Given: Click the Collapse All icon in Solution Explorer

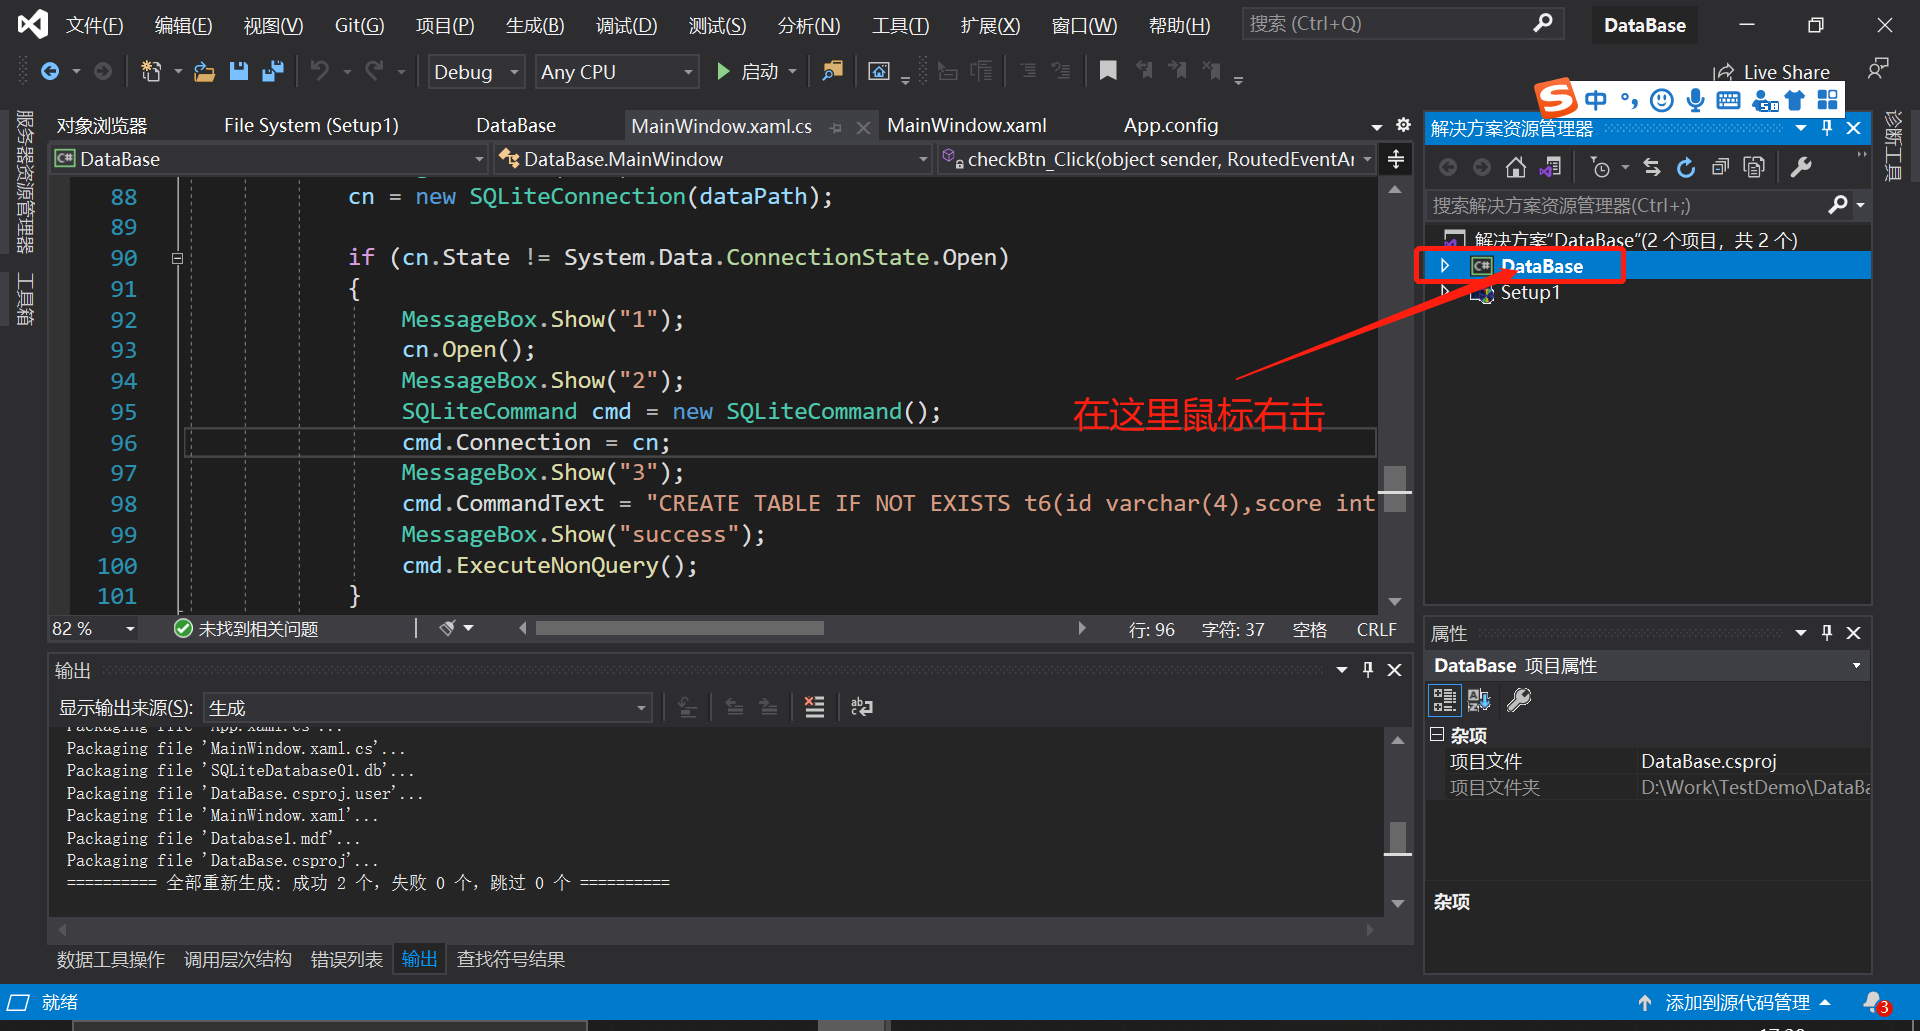Looking at the screenshot, I should (1720, 167).
